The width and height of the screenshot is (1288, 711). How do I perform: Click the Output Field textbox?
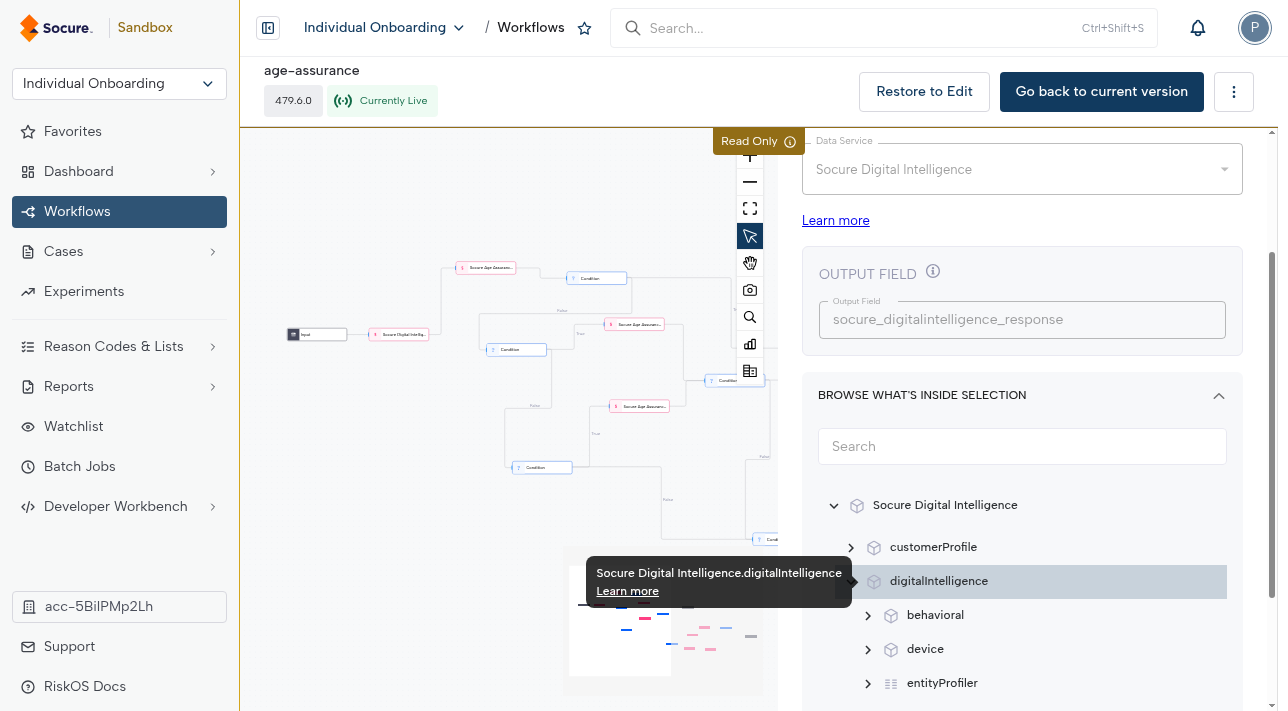(x=1022, y=320)
